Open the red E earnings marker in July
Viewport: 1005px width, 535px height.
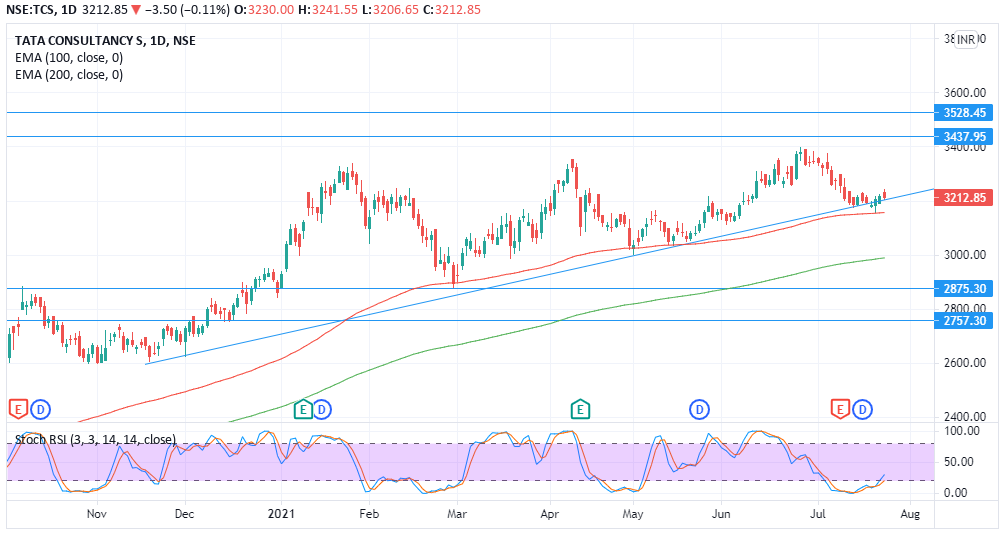coord(840,408)
